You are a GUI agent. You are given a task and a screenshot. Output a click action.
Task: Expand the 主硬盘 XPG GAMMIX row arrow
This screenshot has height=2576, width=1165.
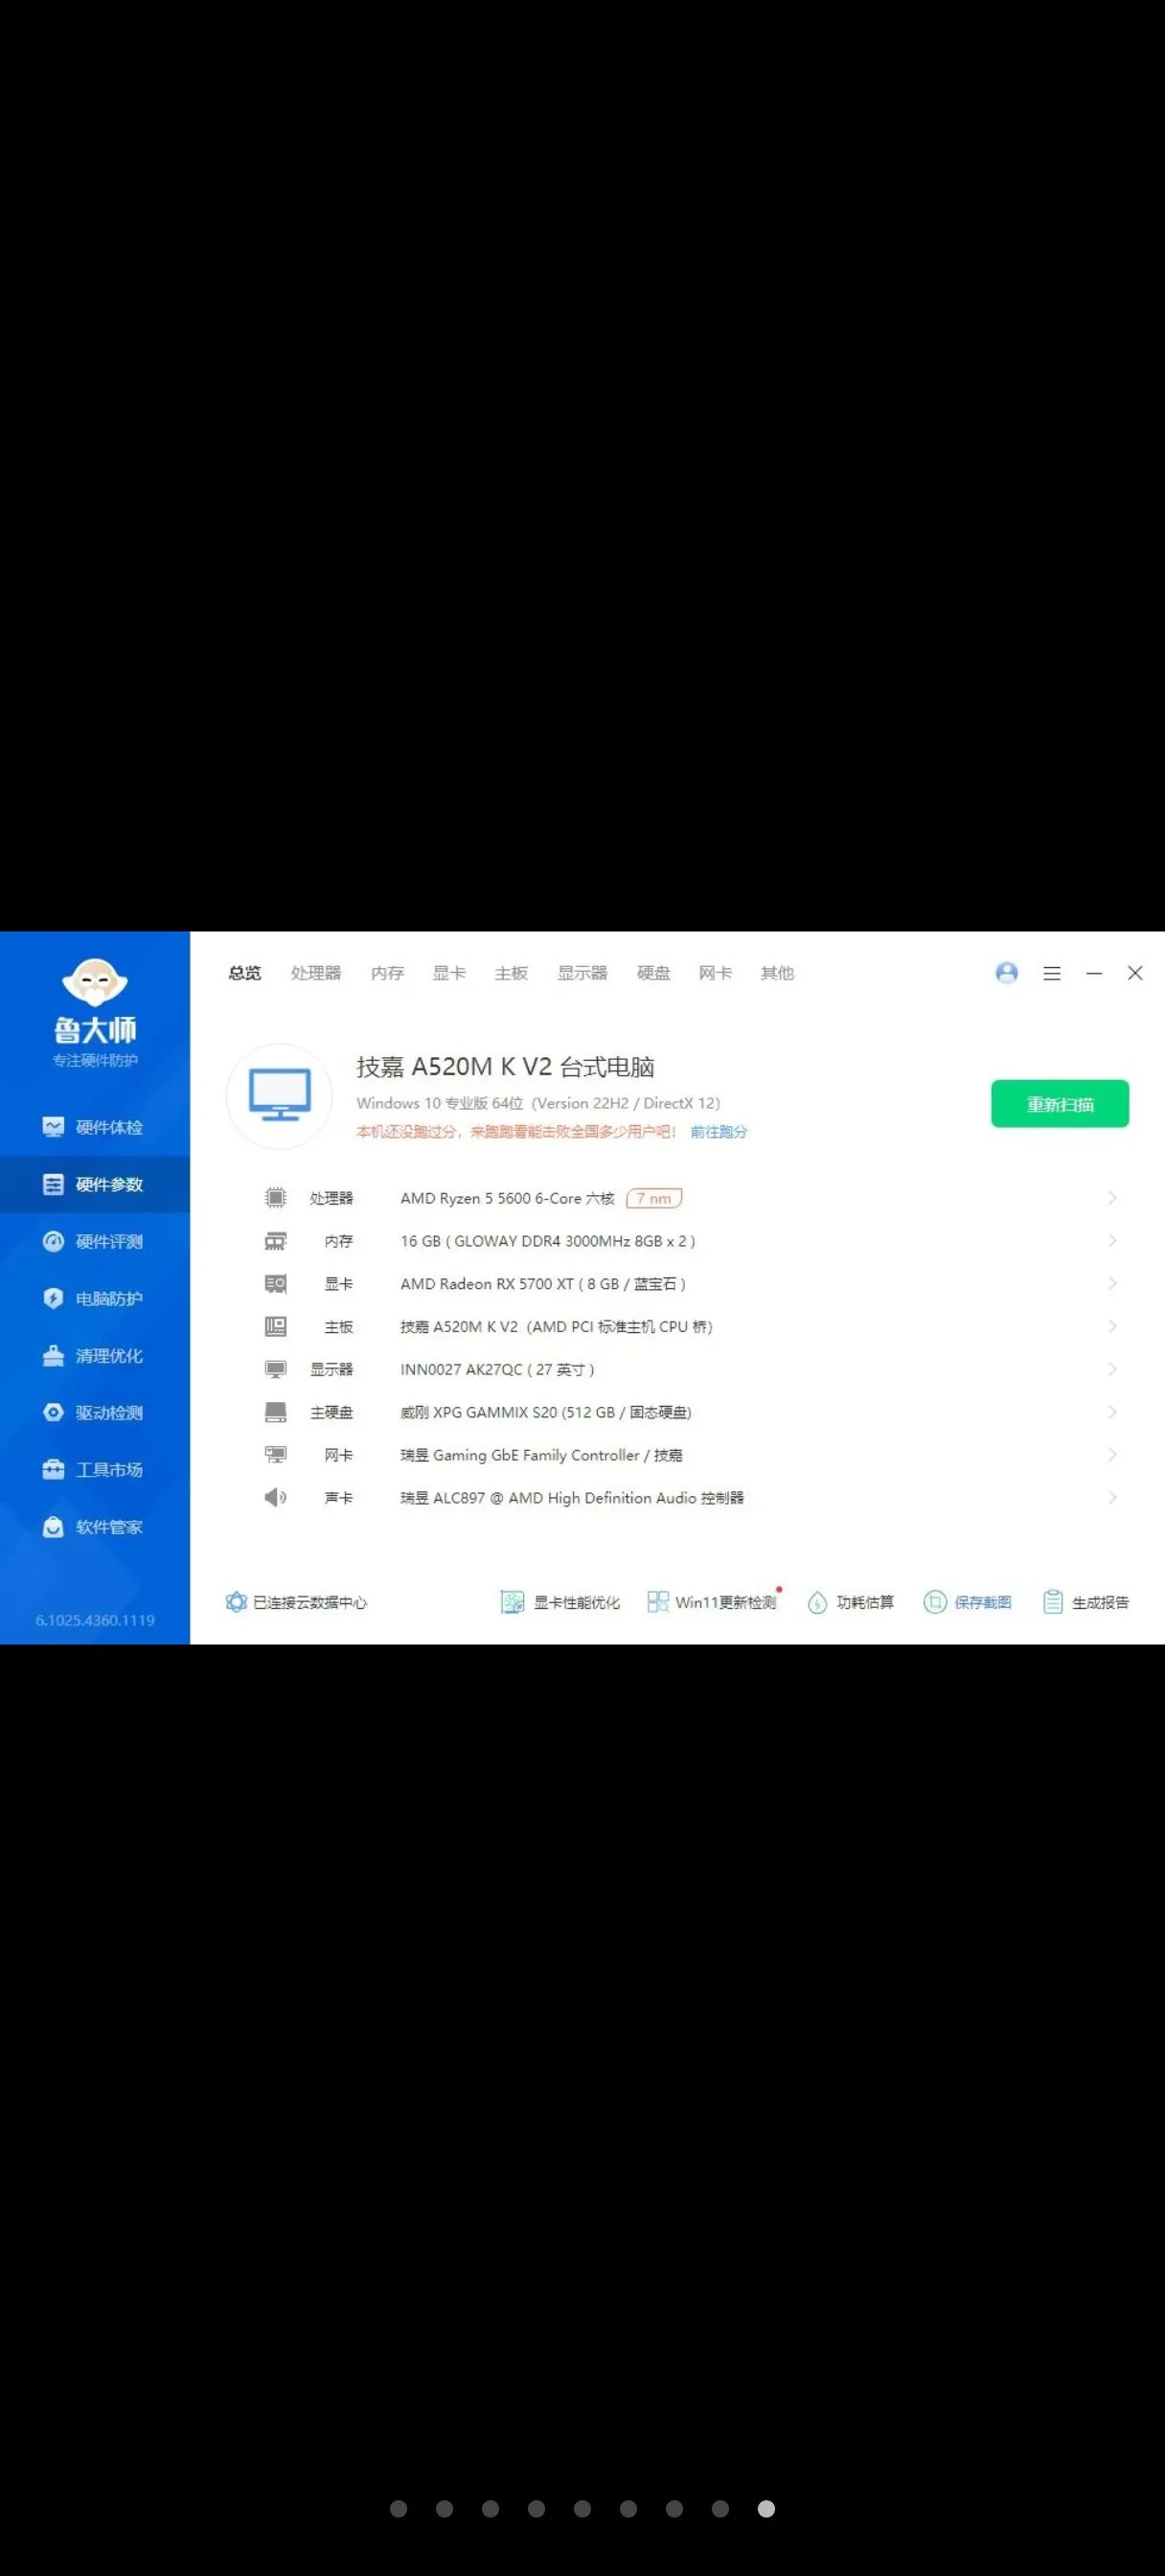point(1111,1412)
